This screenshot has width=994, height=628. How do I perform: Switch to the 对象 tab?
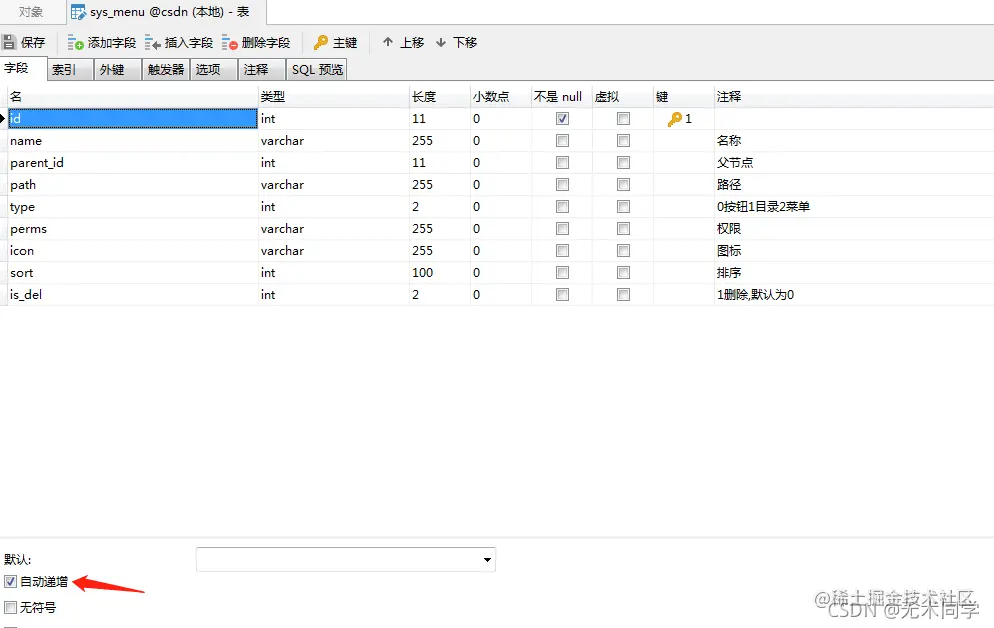click(31, 12)
